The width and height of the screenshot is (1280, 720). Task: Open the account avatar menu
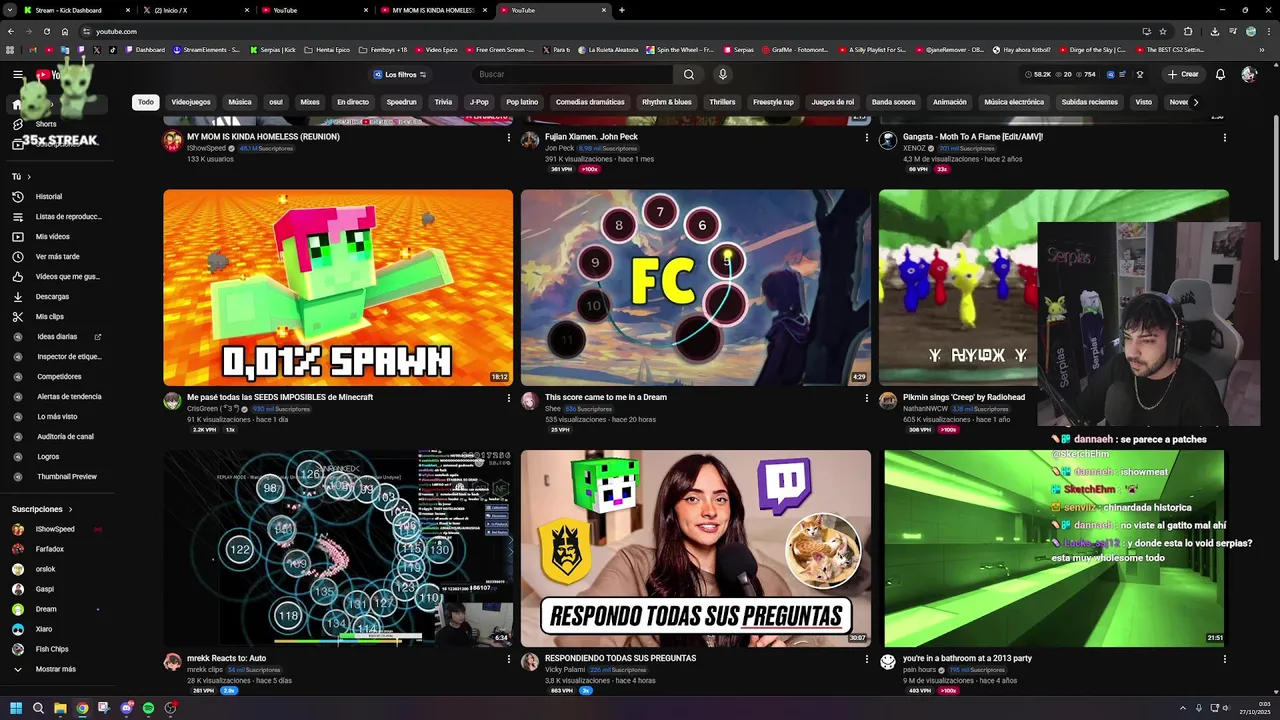[1248, 74]
